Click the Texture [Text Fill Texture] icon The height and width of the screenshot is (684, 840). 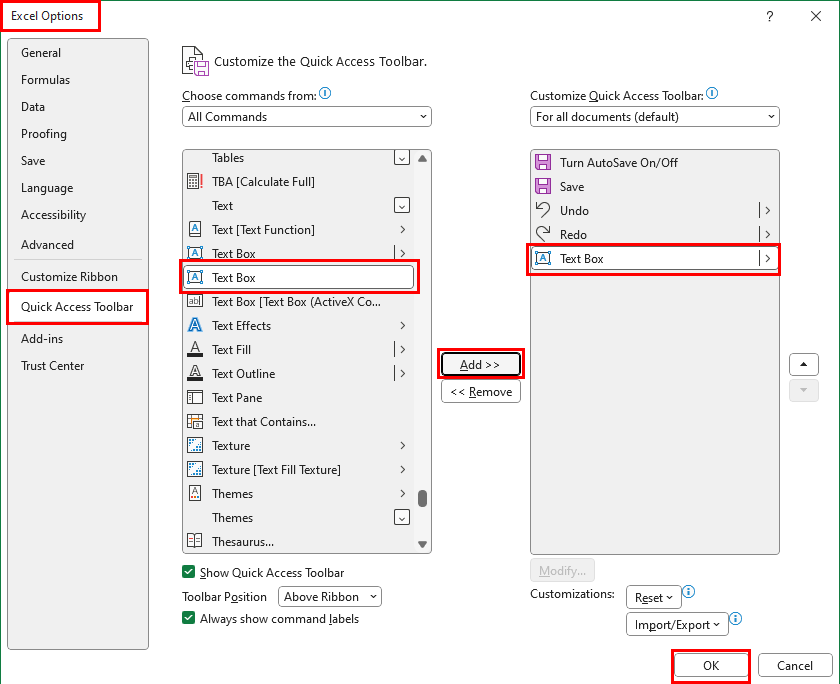pos(194,469)
